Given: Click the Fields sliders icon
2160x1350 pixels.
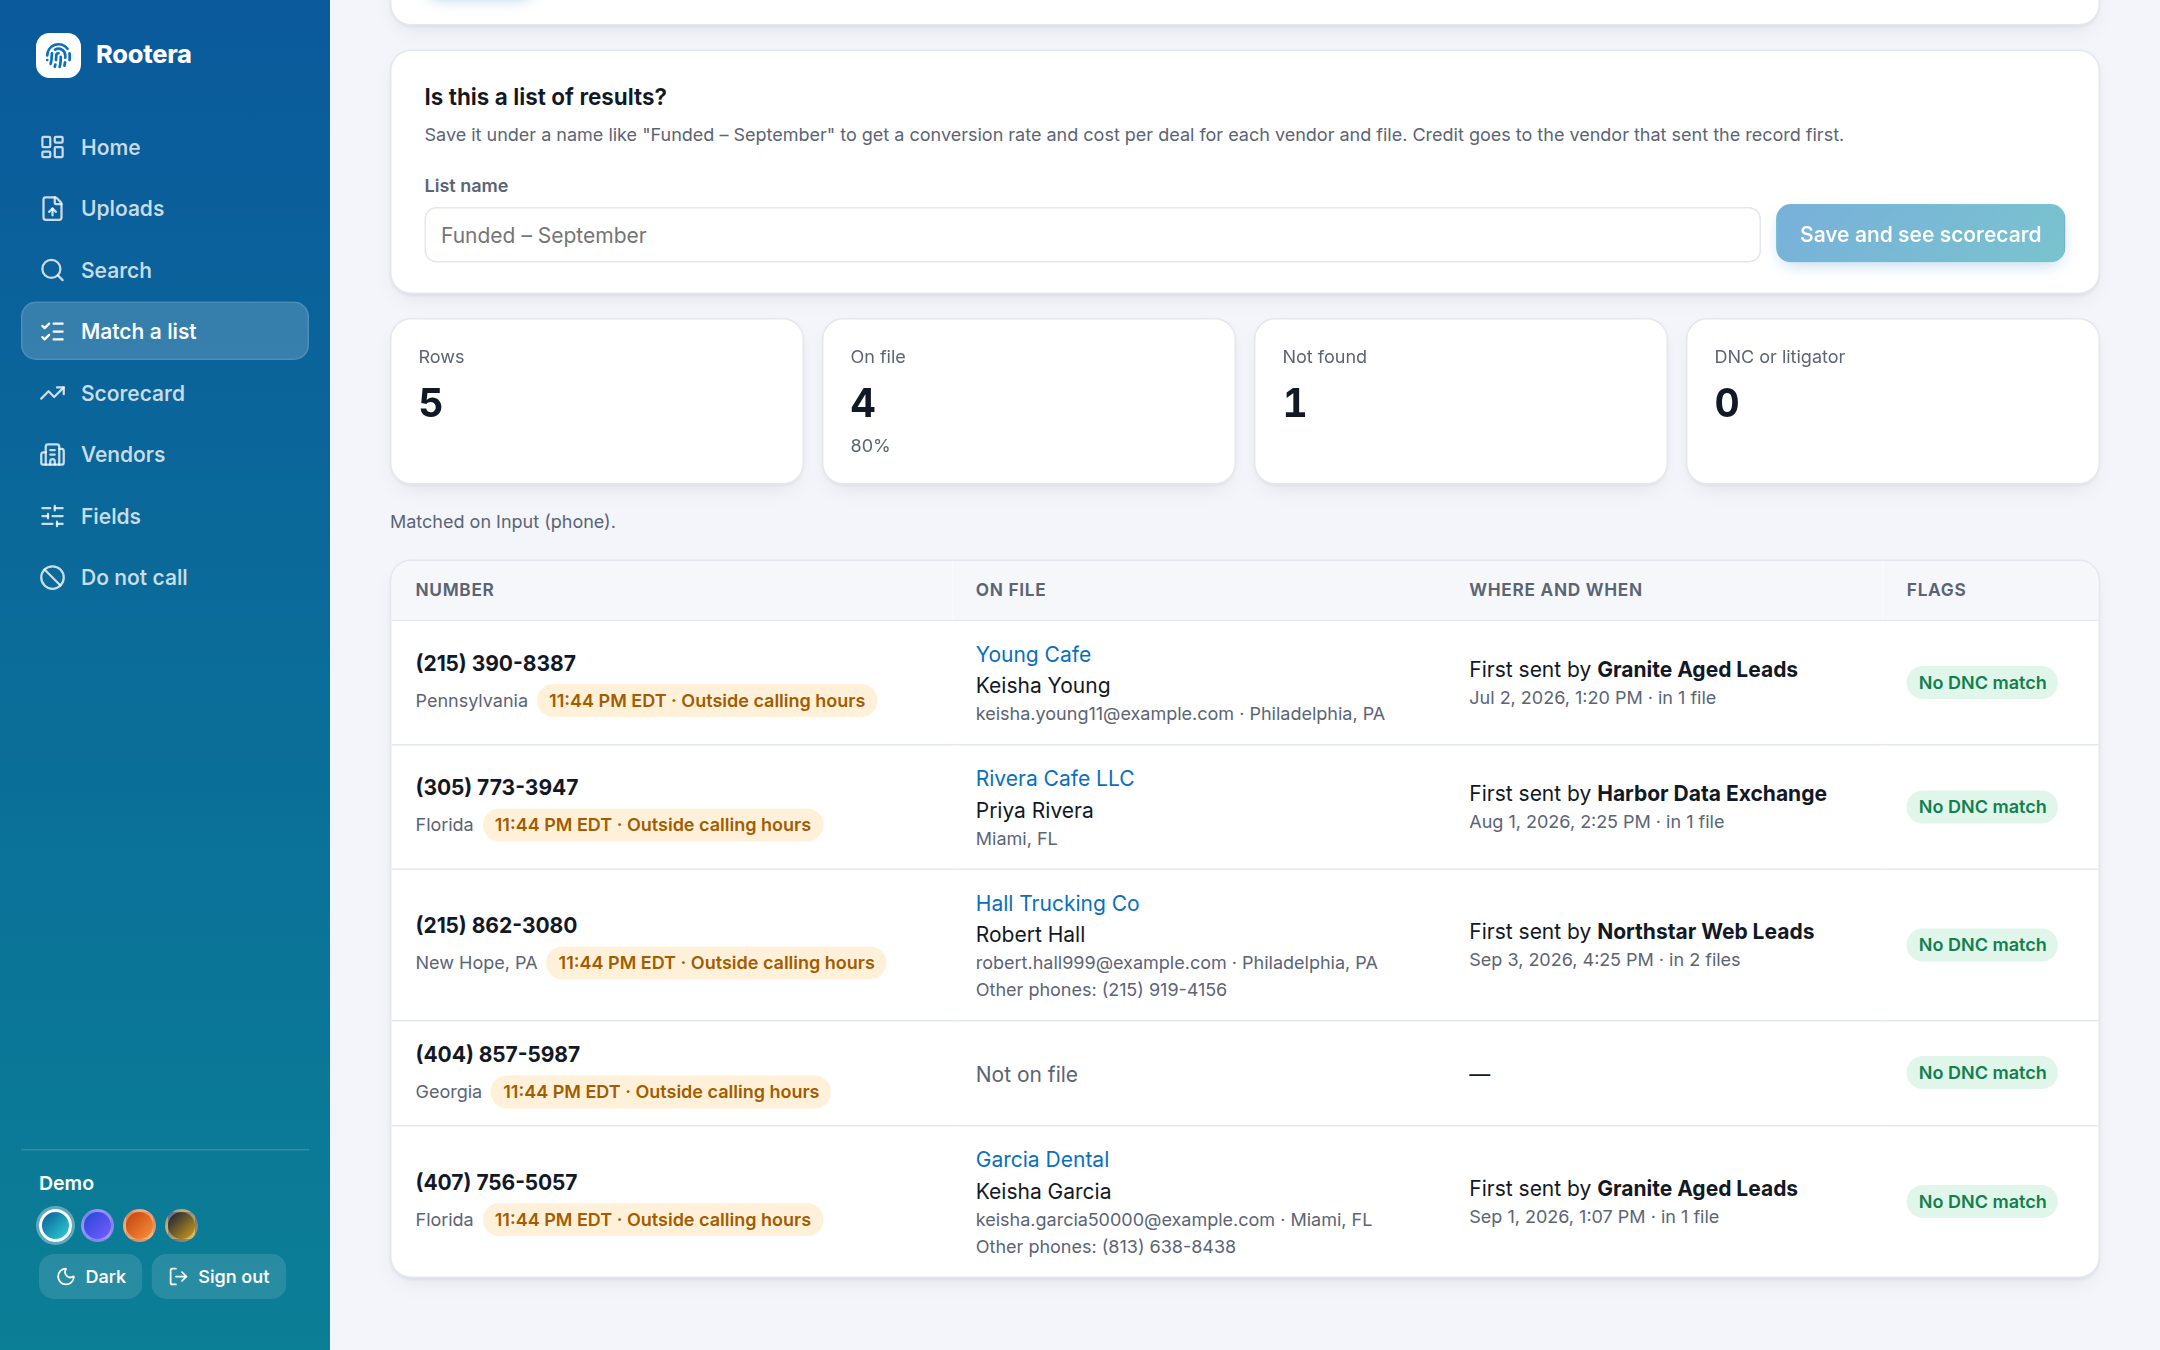Looking at the screenshot, I should (52, 516).
